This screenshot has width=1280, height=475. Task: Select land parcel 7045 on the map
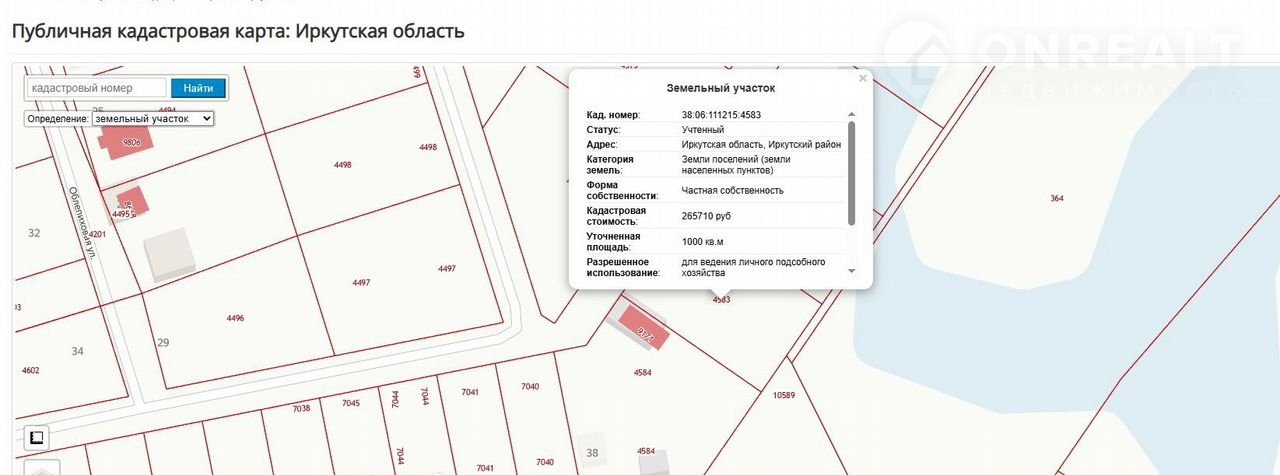pyautogui.click(x=350, y=403)
